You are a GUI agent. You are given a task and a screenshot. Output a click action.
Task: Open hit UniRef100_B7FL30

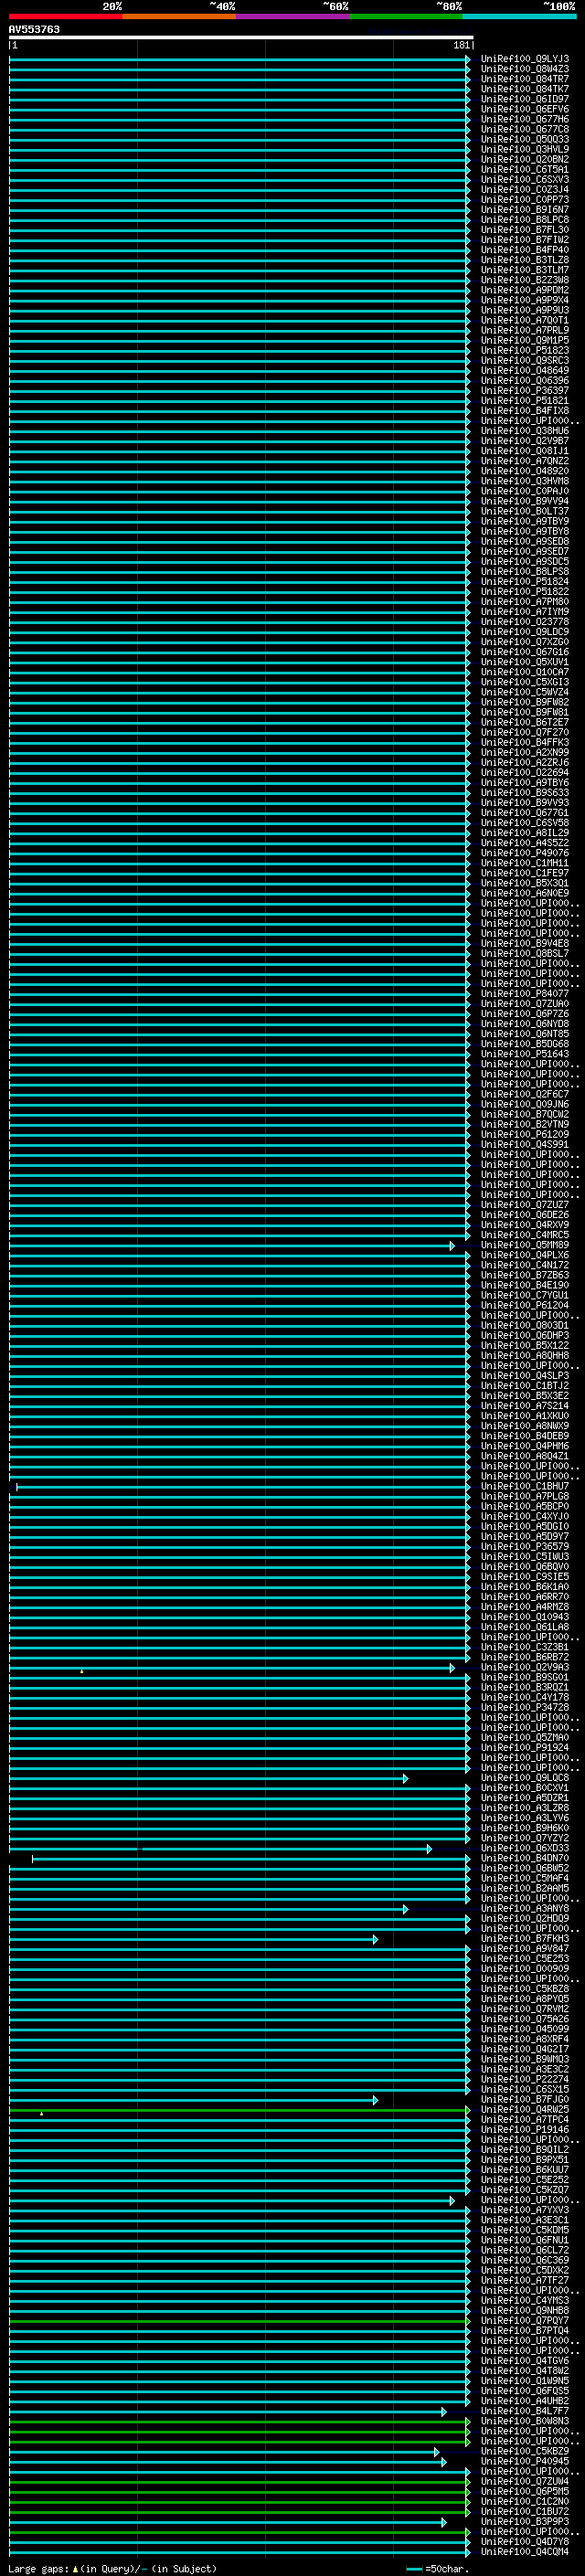pyautogui.click(x=525, y=230)
